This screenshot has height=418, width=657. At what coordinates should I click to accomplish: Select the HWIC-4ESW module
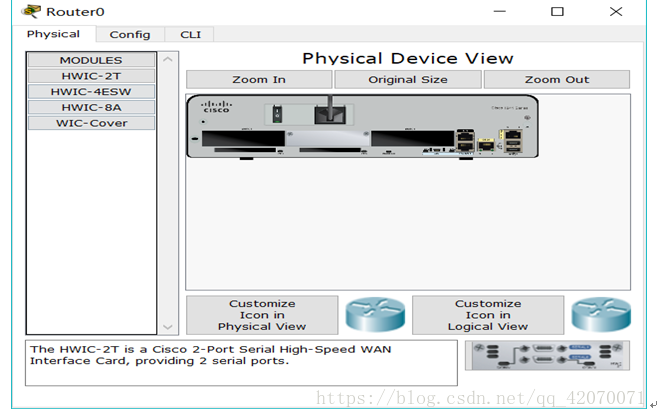coord(91,92)
